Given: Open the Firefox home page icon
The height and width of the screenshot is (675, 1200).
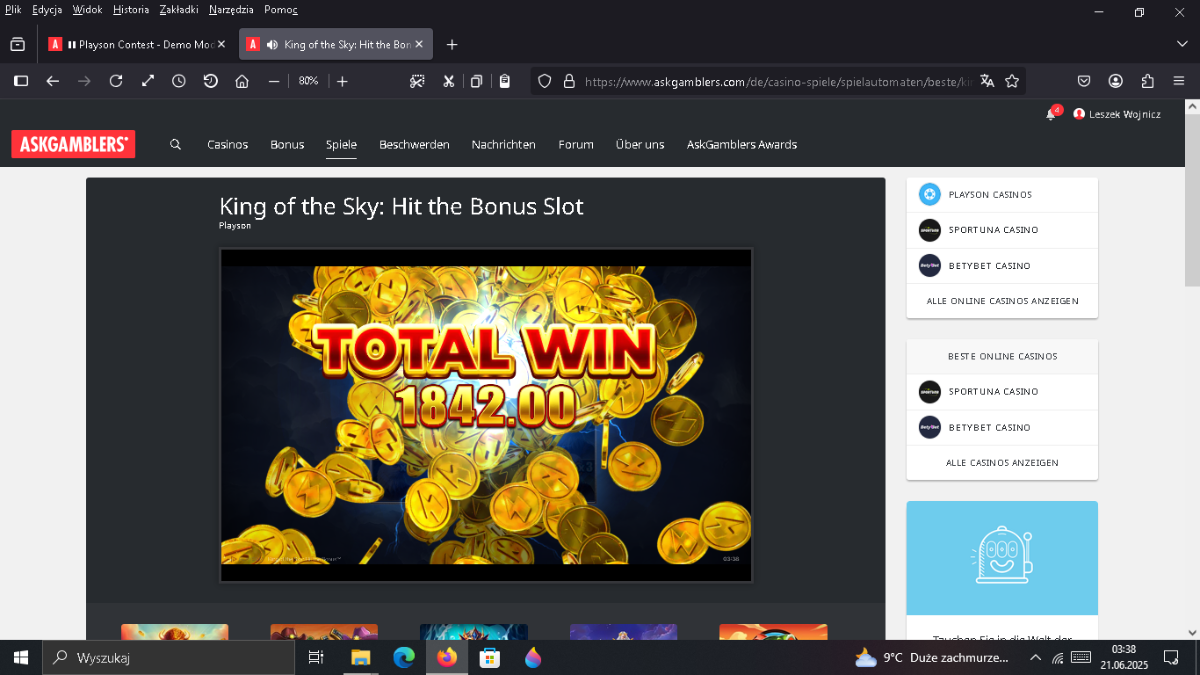Looking at the screenshot, I should coord(242,81).
